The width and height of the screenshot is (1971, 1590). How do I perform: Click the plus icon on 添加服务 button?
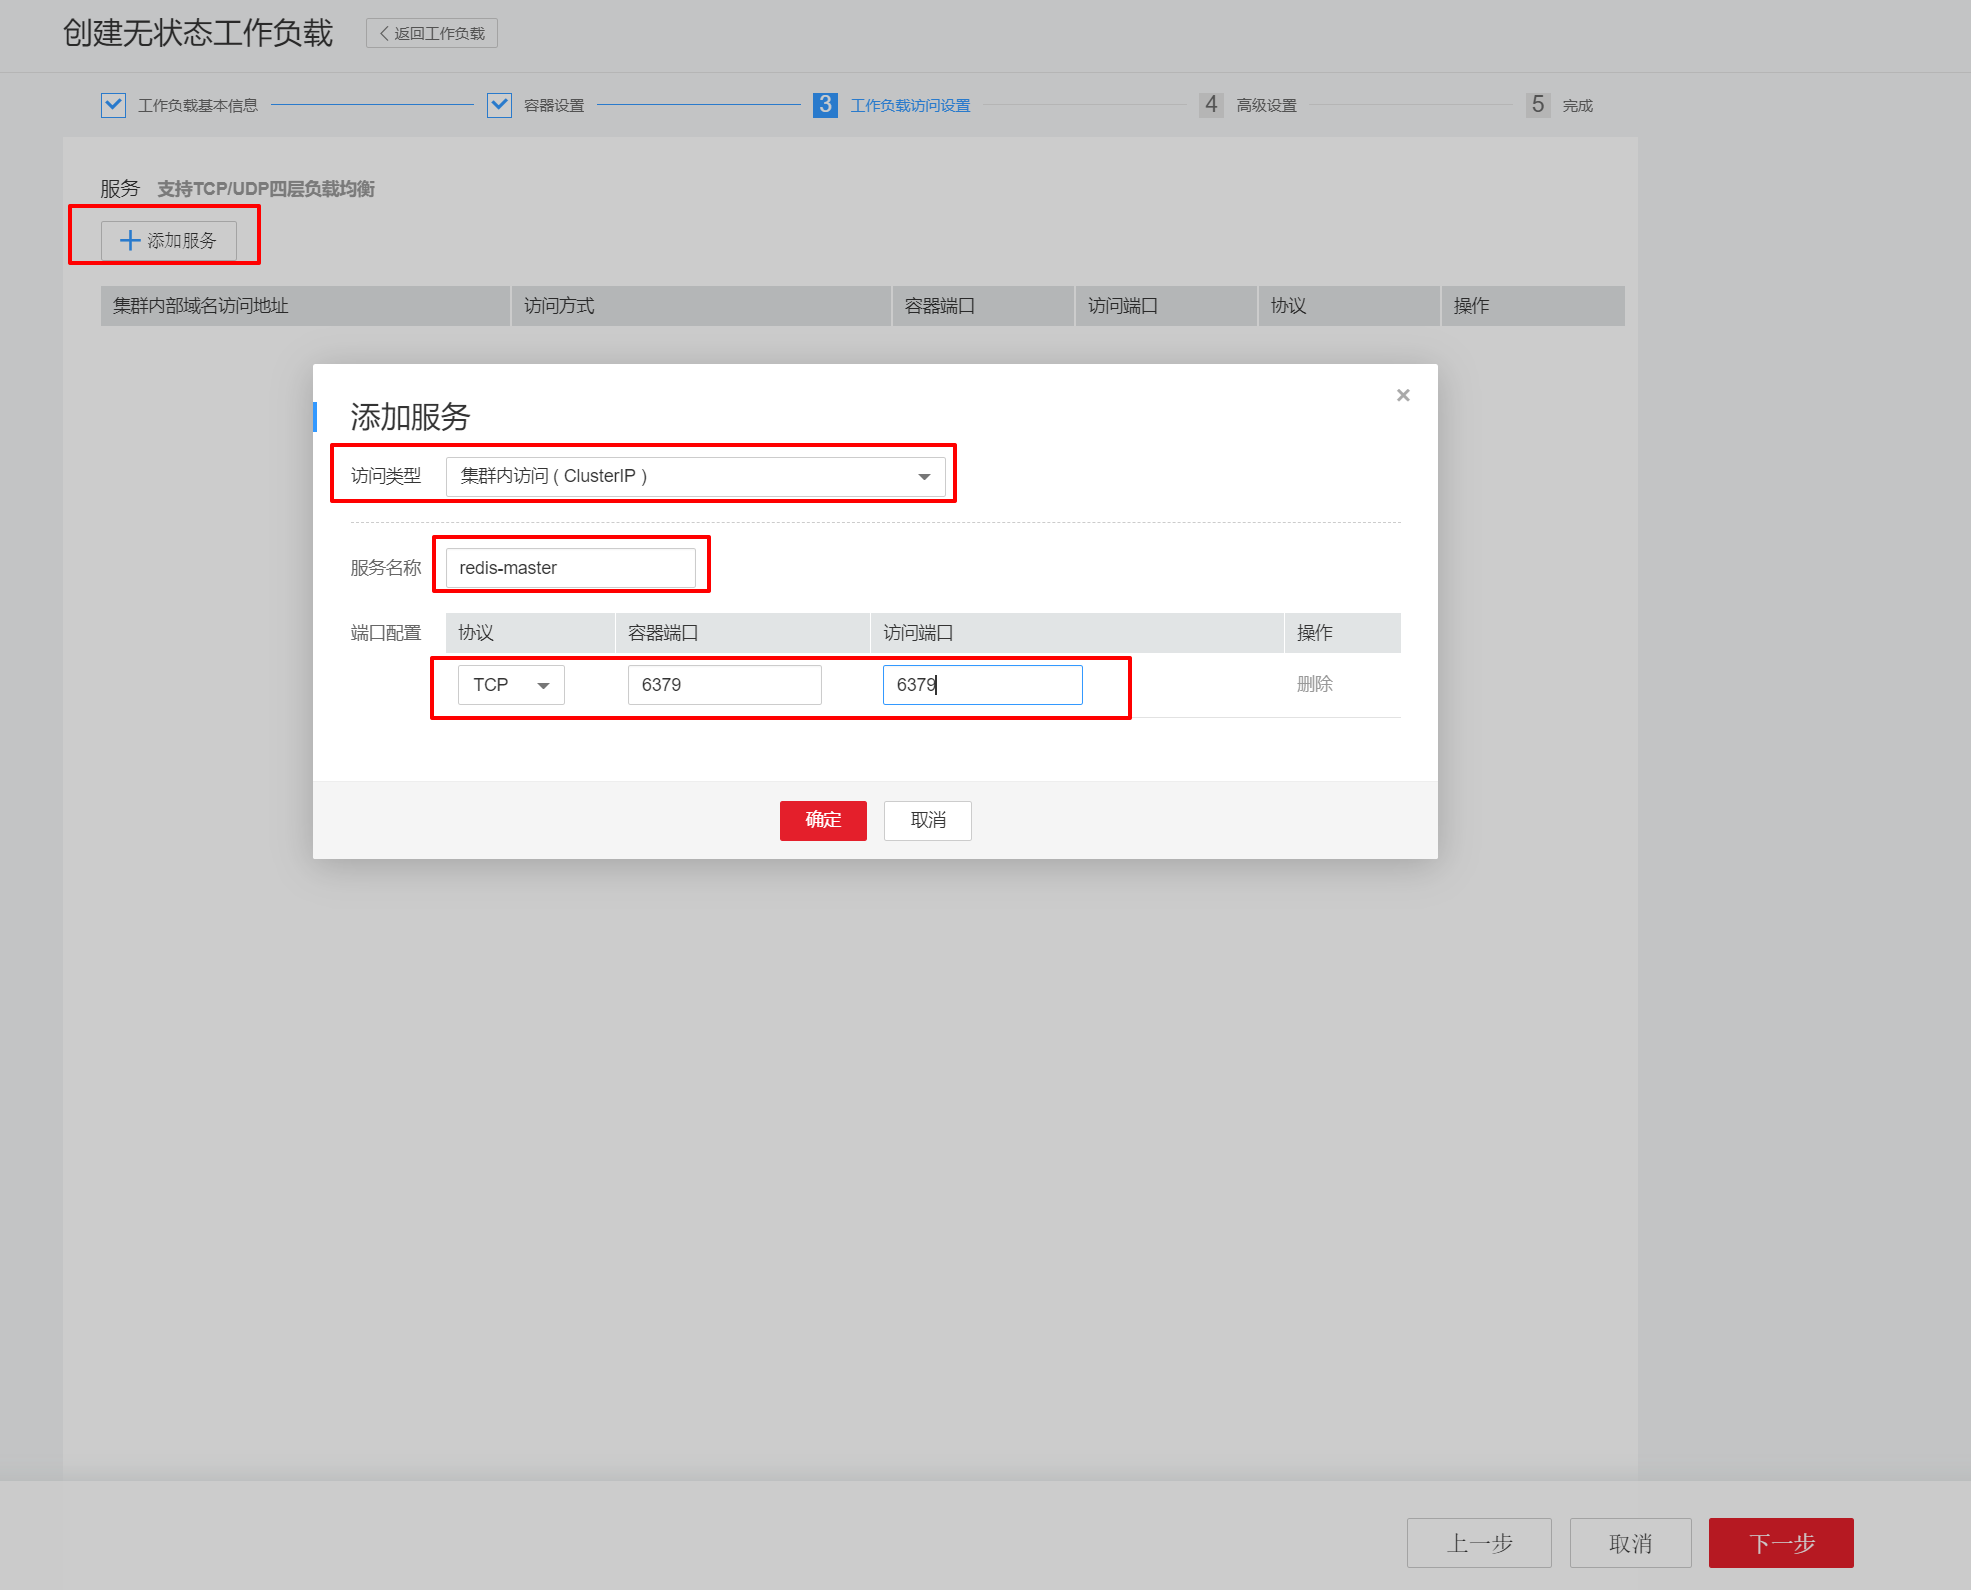(130, 241)
